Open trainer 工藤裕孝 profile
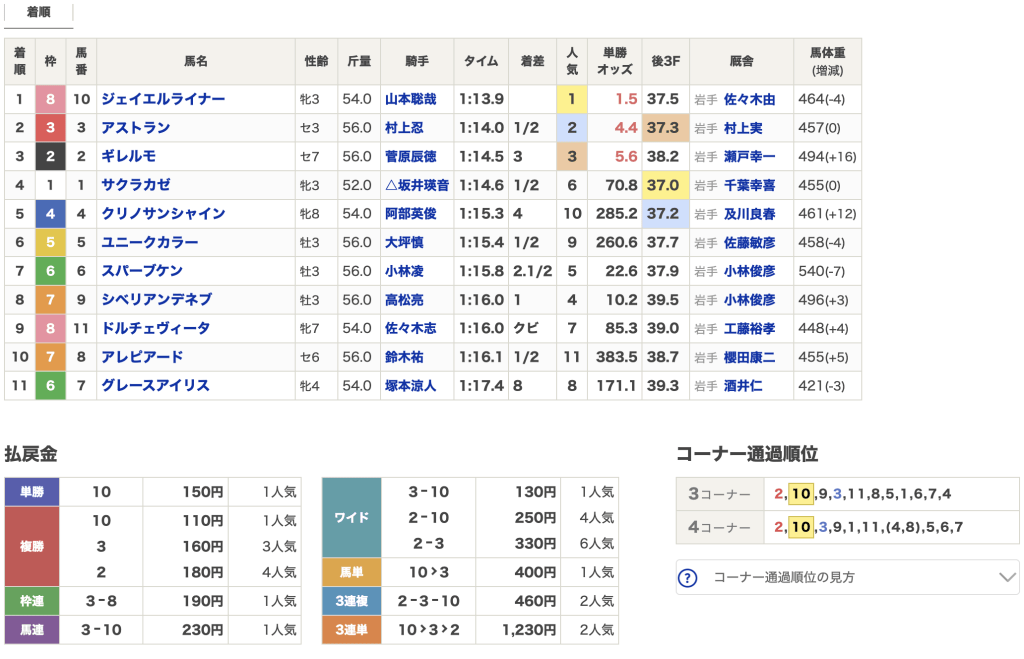 click(x=750, y=329)
